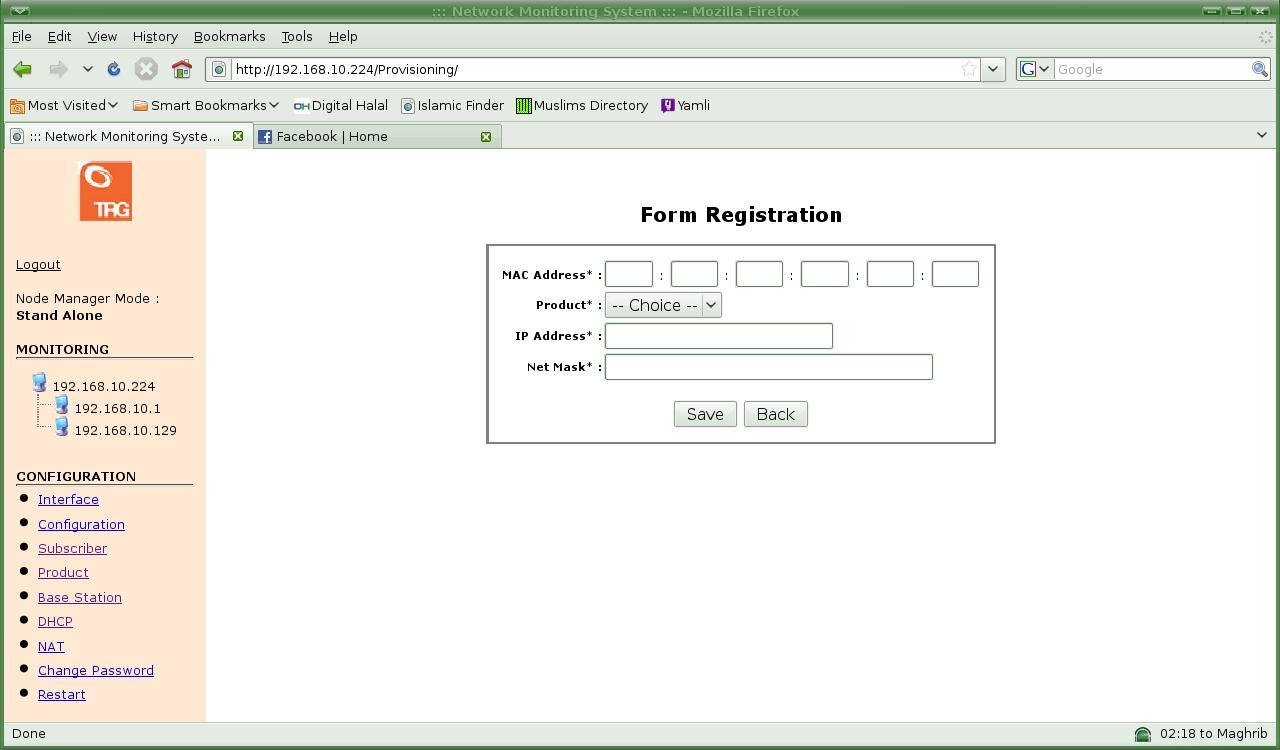Screen dimensions: 1280x750
Task: Click the third MAC Address octet field
Action: tap(759, 274)
